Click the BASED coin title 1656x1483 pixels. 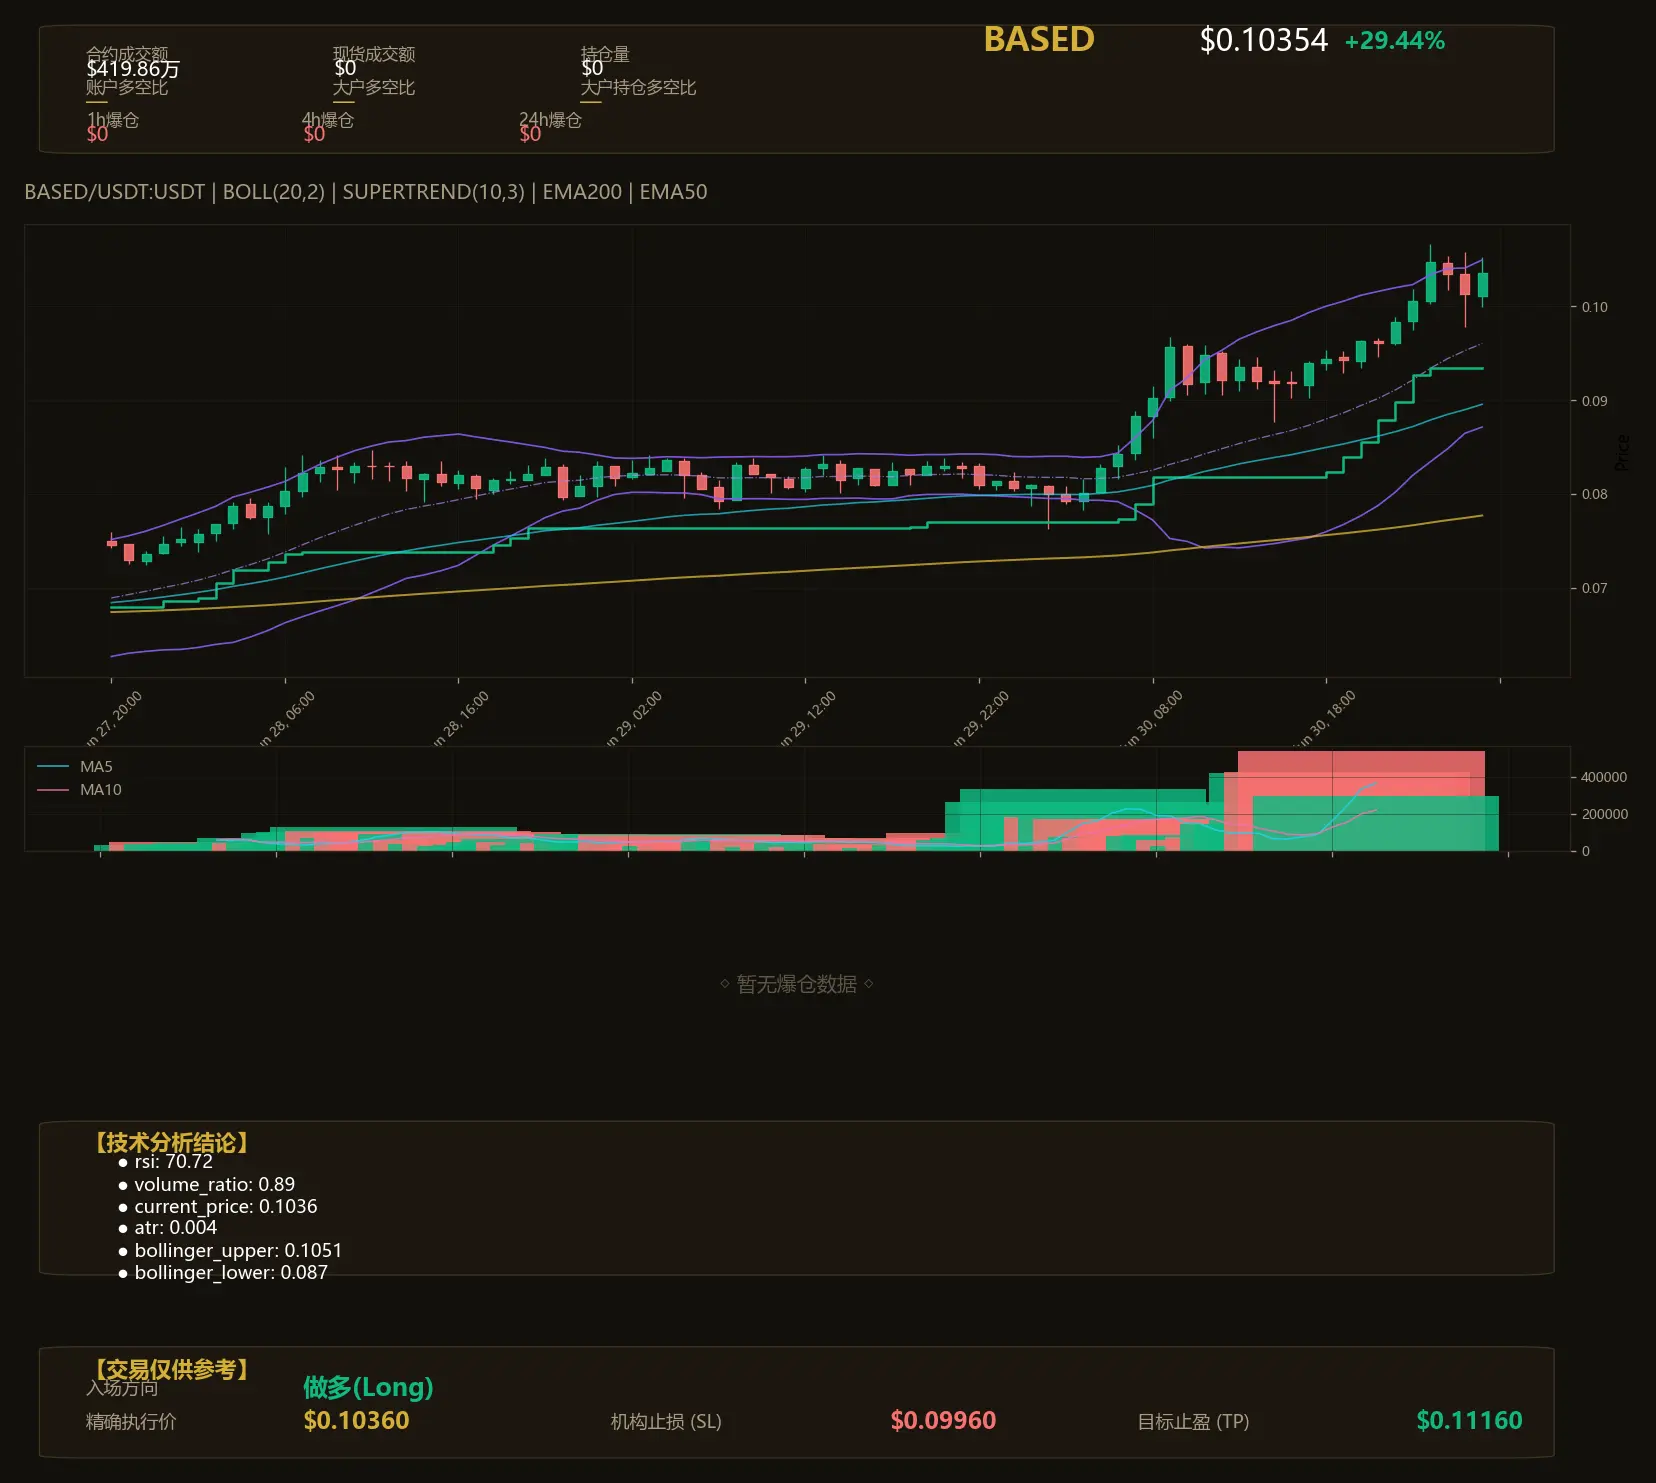click(x=1039, y=39)
